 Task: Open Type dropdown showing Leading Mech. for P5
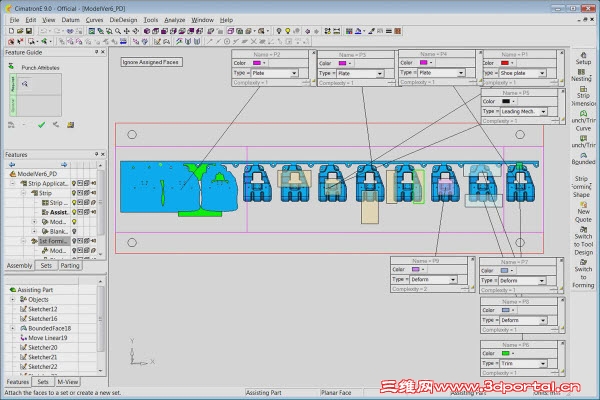[543, 111]
